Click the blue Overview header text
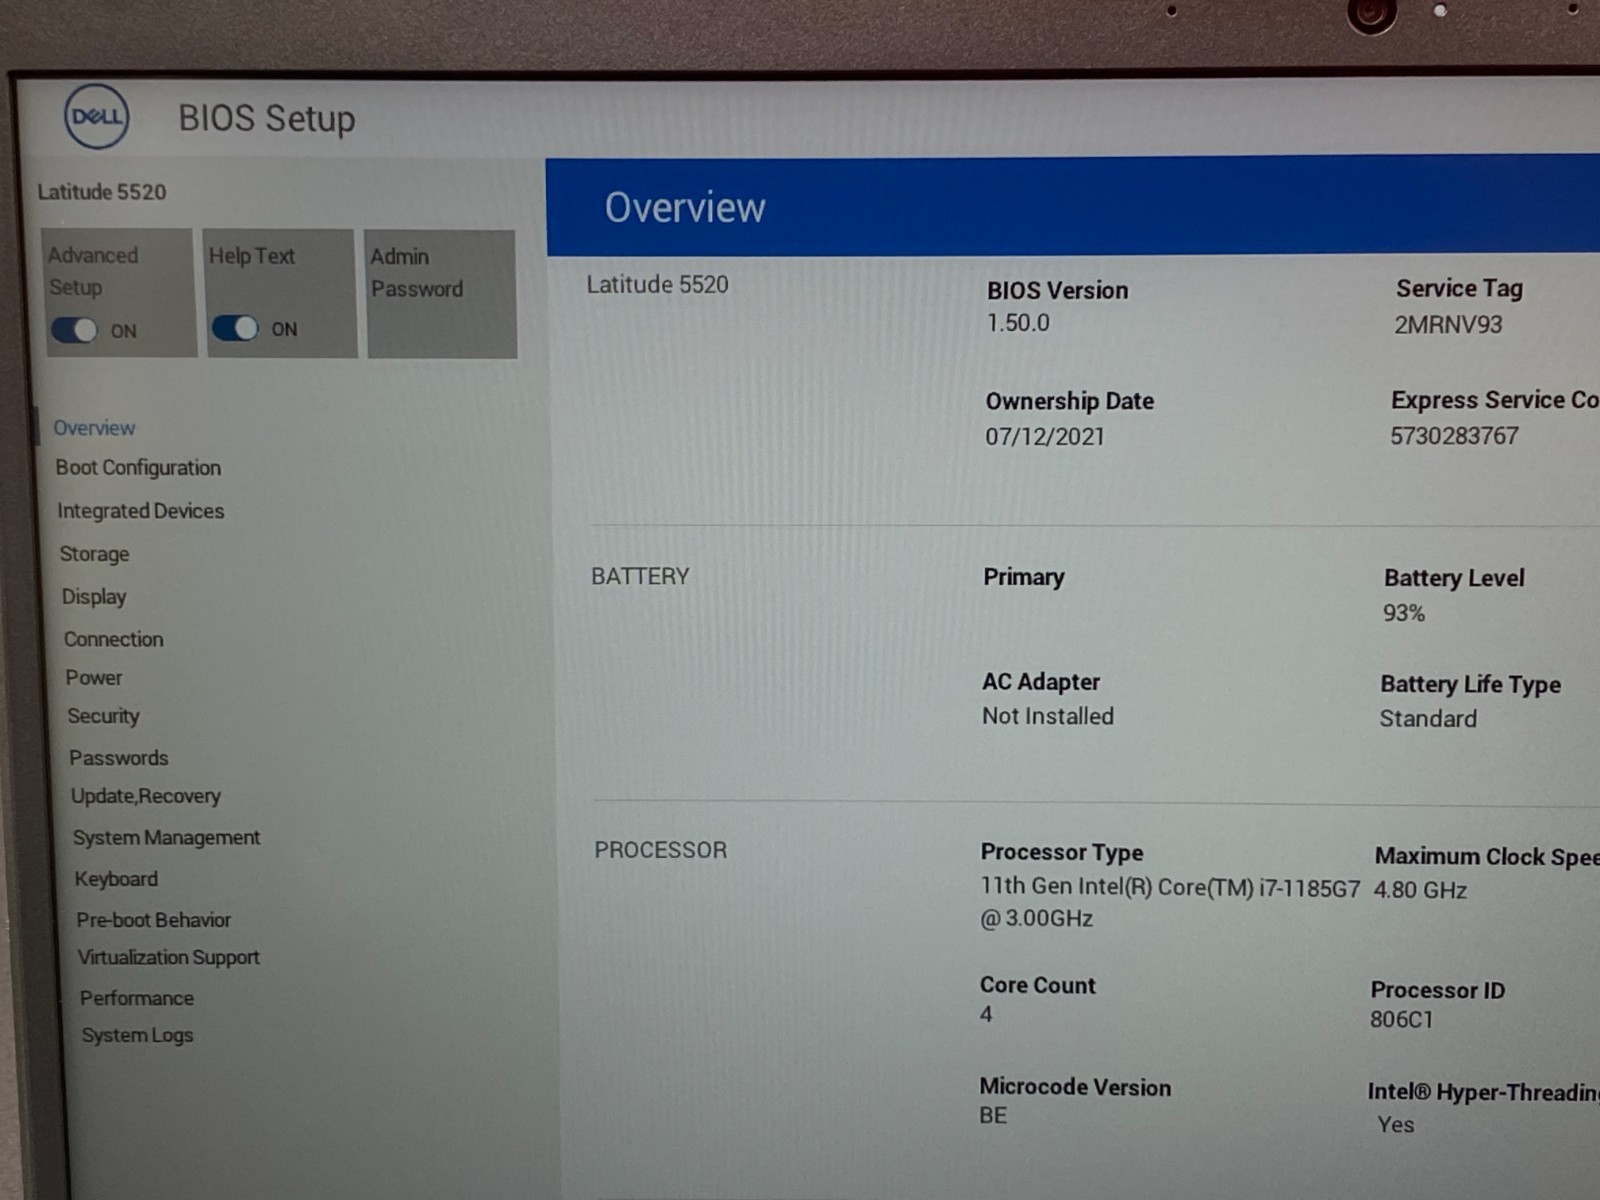 pos(685,208)
